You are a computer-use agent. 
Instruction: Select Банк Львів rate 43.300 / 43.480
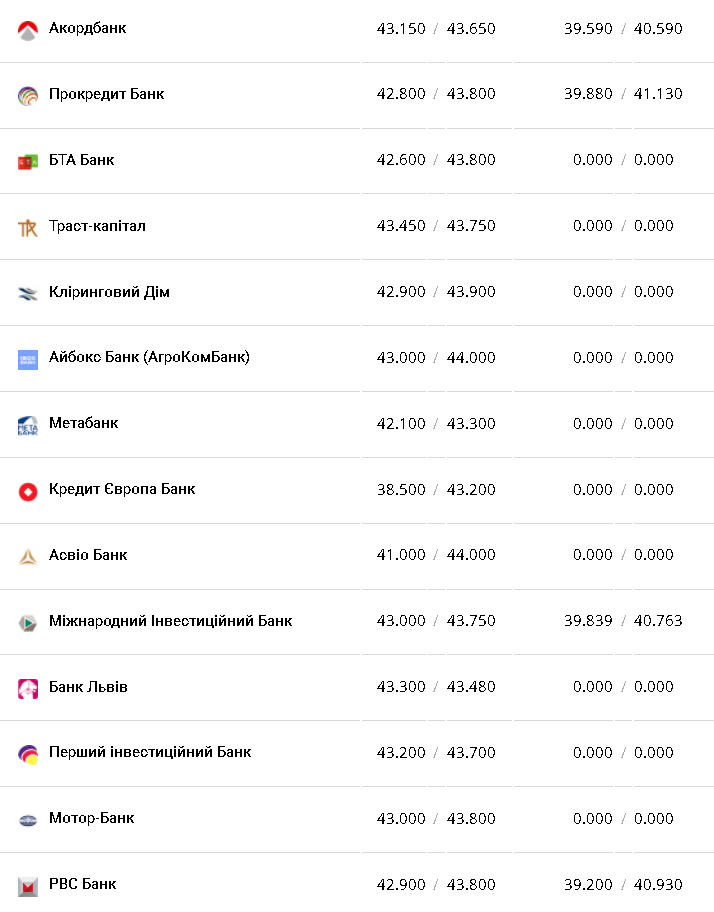pos(436,687)
